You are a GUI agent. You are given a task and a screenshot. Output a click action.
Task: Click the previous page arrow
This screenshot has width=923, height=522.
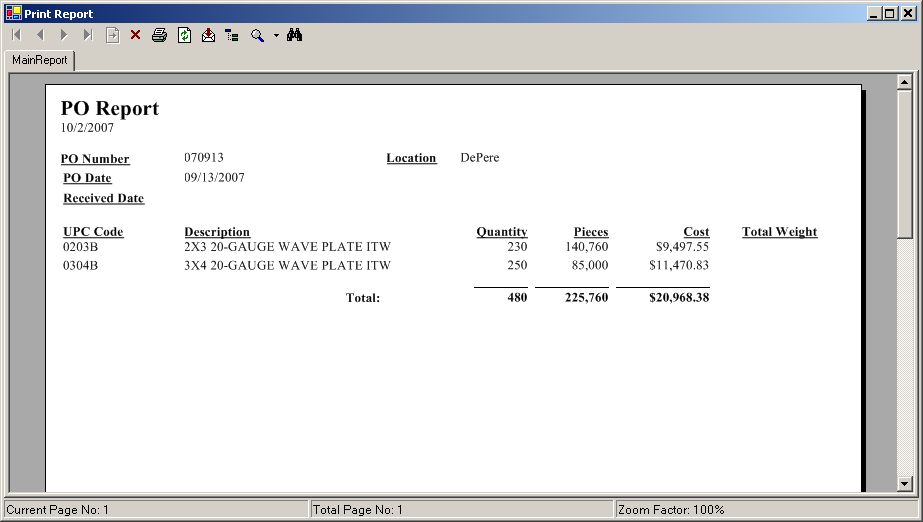pyautogui.click(x=40, y=35)
